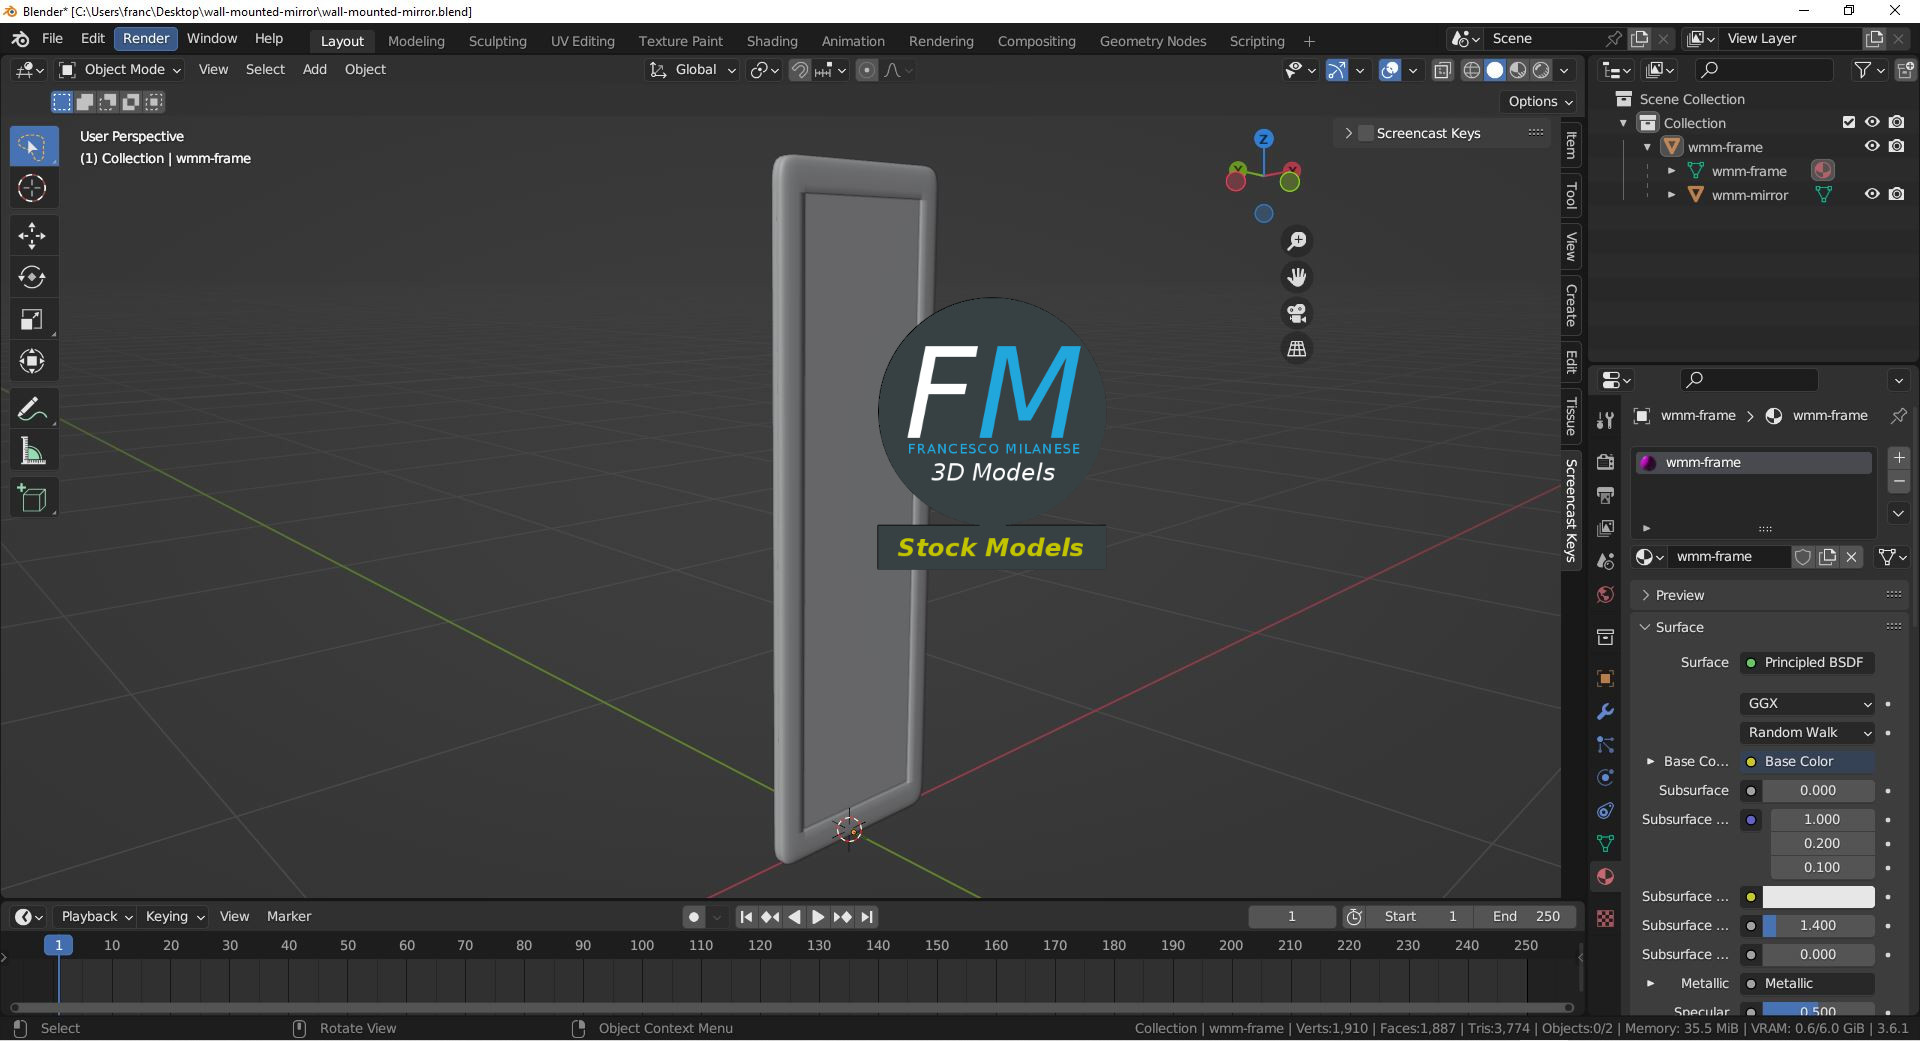Open the Random Walk subsurface dropdown

(x=1808, y=733)
